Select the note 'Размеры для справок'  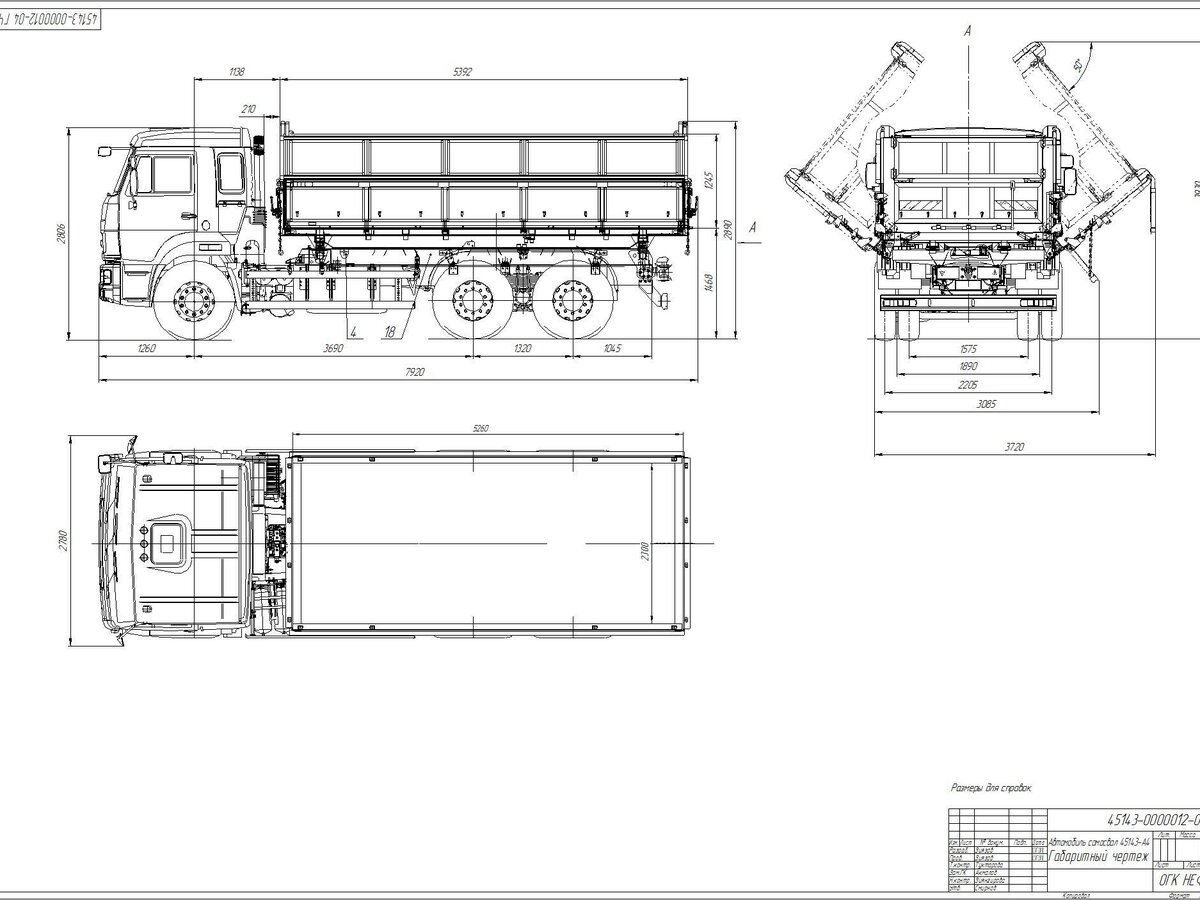[x=990, y=788]
